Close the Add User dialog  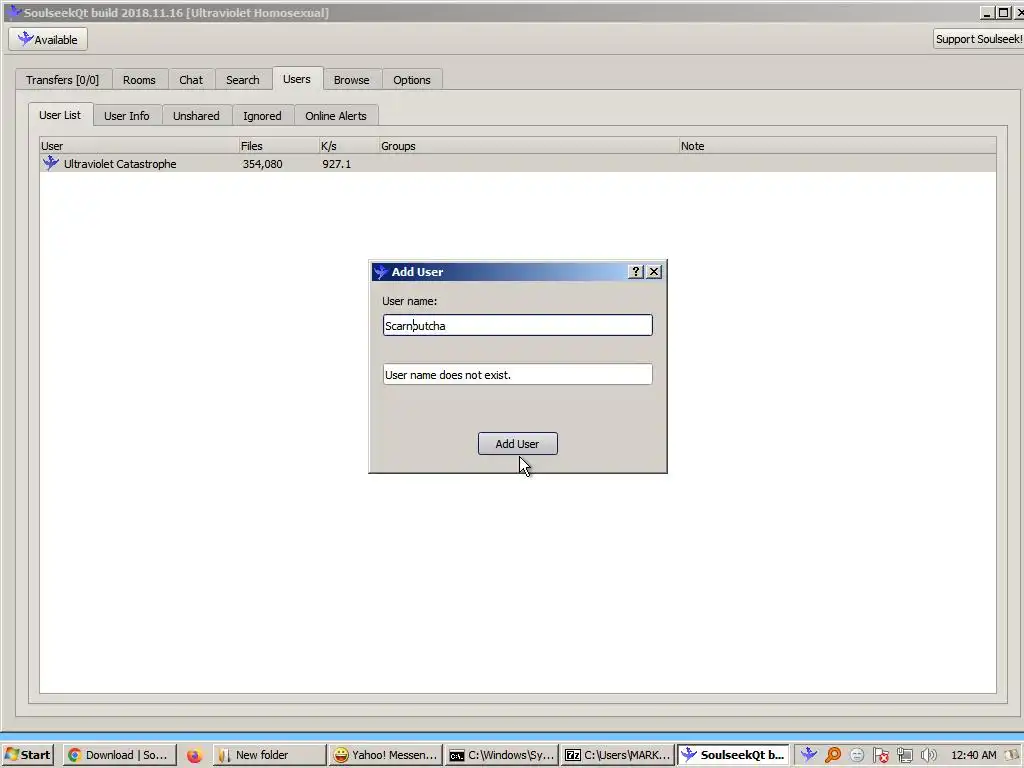pyautogui.click(x=654, y=272)
